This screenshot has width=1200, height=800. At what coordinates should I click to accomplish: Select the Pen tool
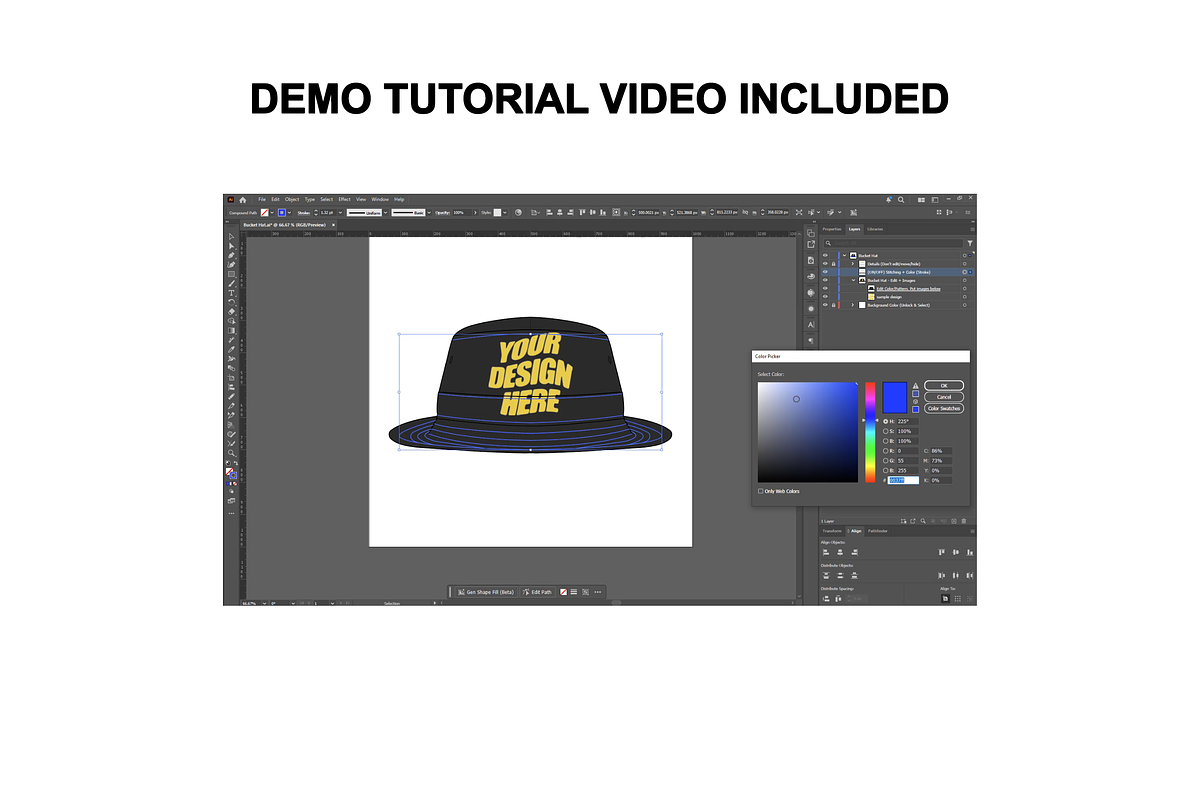(231, 255)
